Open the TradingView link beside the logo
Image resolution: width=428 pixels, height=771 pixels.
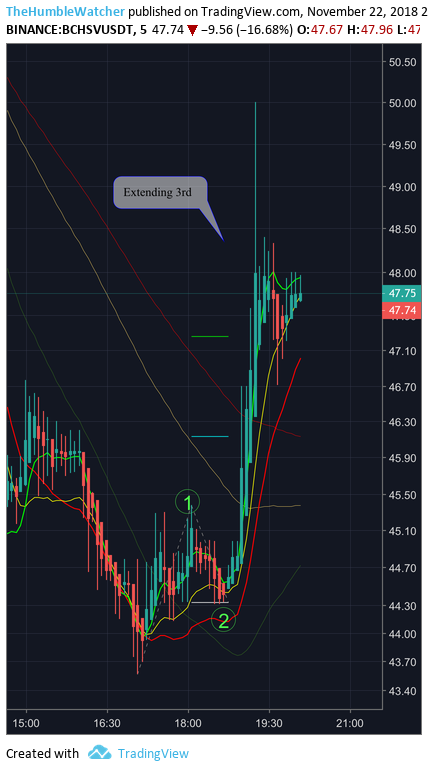[153, 753]
